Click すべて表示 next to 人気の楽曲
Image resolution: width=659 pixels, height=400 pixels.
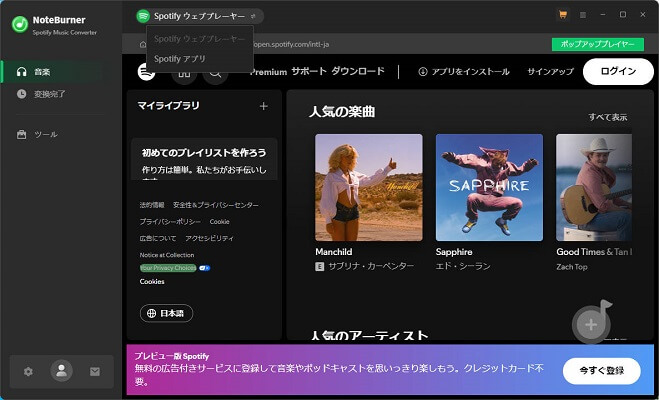[x=608, y=117]
